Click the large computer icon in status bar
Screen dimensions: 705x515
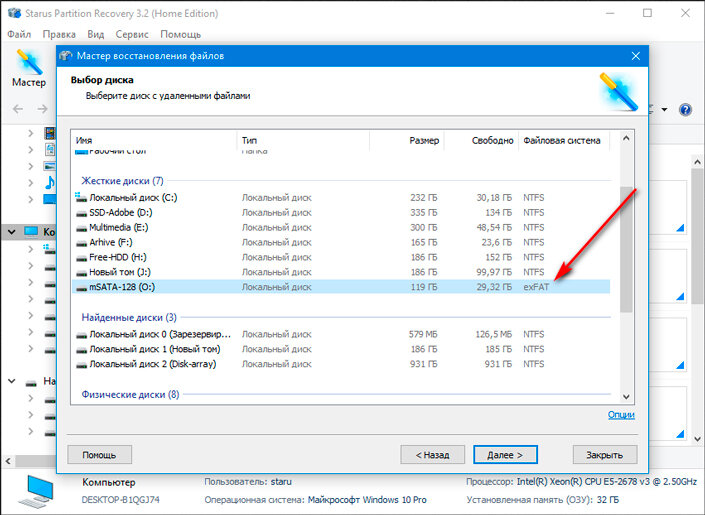[37, 491]
